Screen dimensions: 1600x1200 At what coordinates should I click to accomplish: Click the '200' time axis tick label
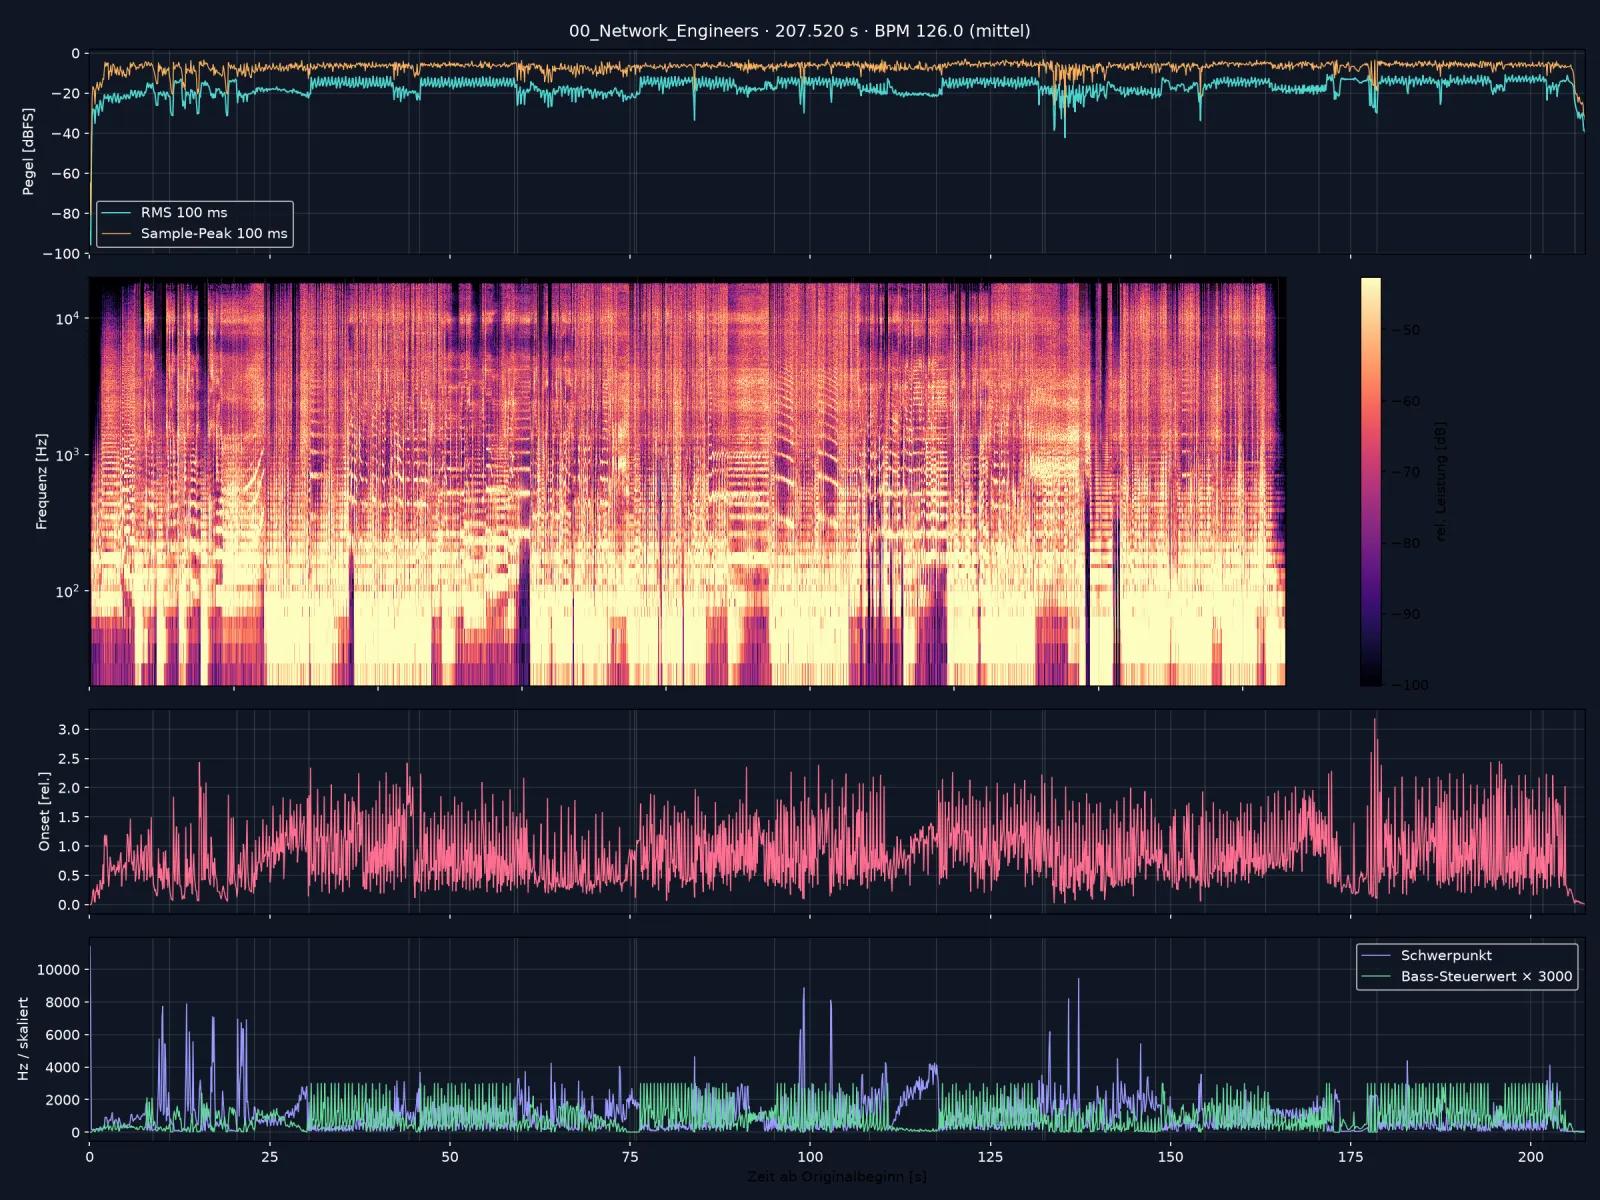[x=1530, y=1157]
